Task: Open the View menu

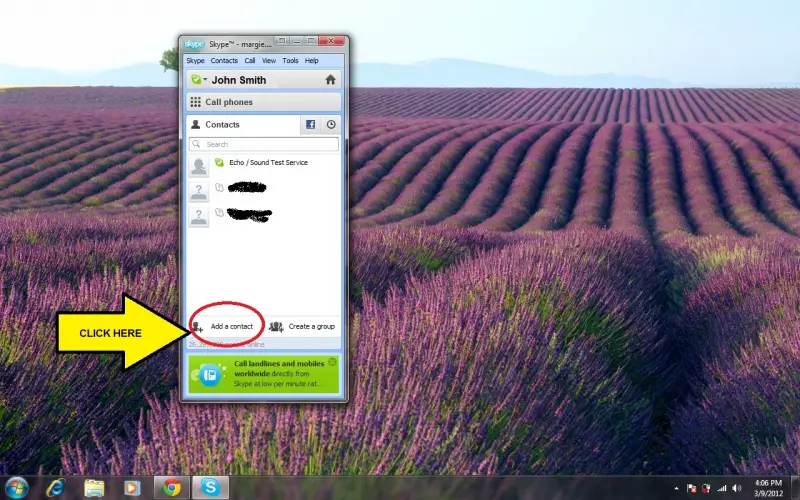Action: [x=269, y=61]
